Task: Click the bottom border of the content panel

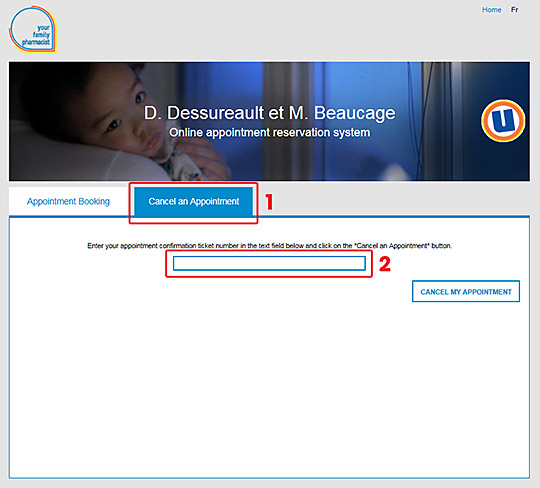Action: point(269,478)
